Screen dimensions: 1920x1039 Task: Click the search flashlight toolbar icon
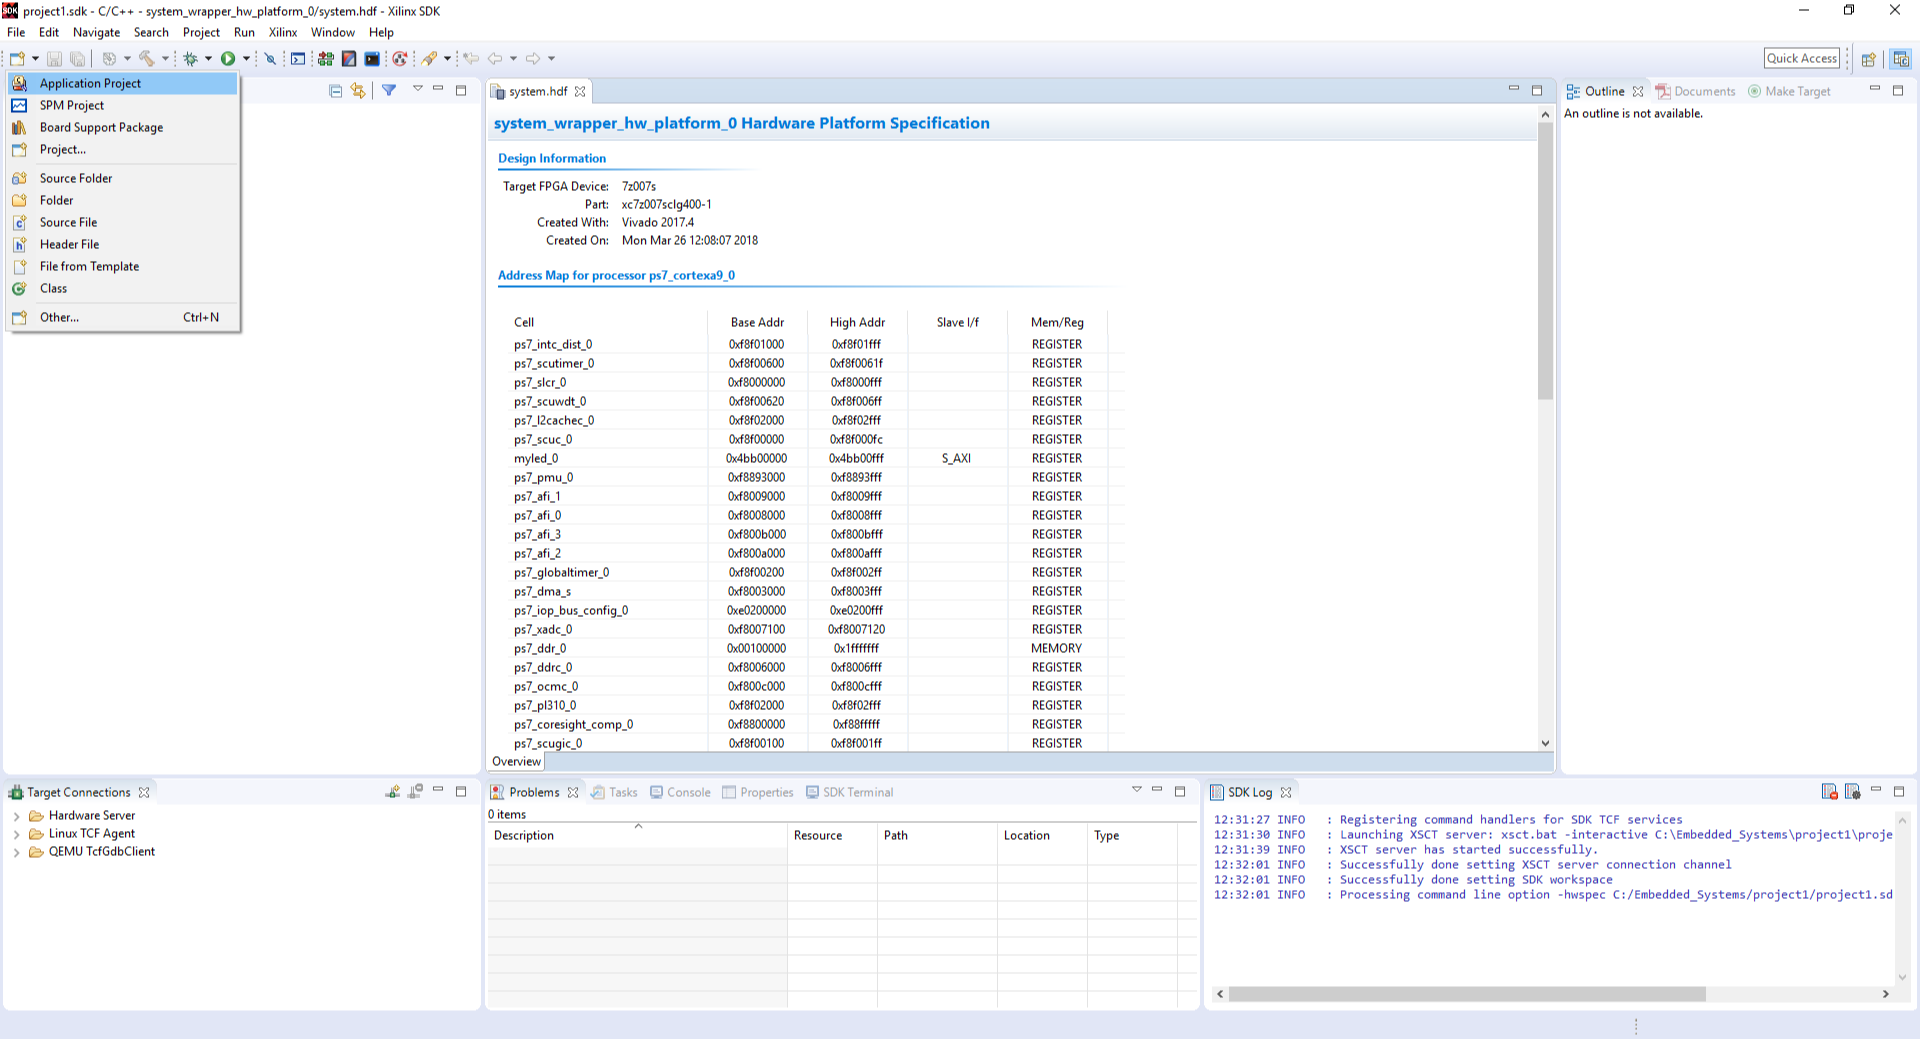click(x=429, y=59)
